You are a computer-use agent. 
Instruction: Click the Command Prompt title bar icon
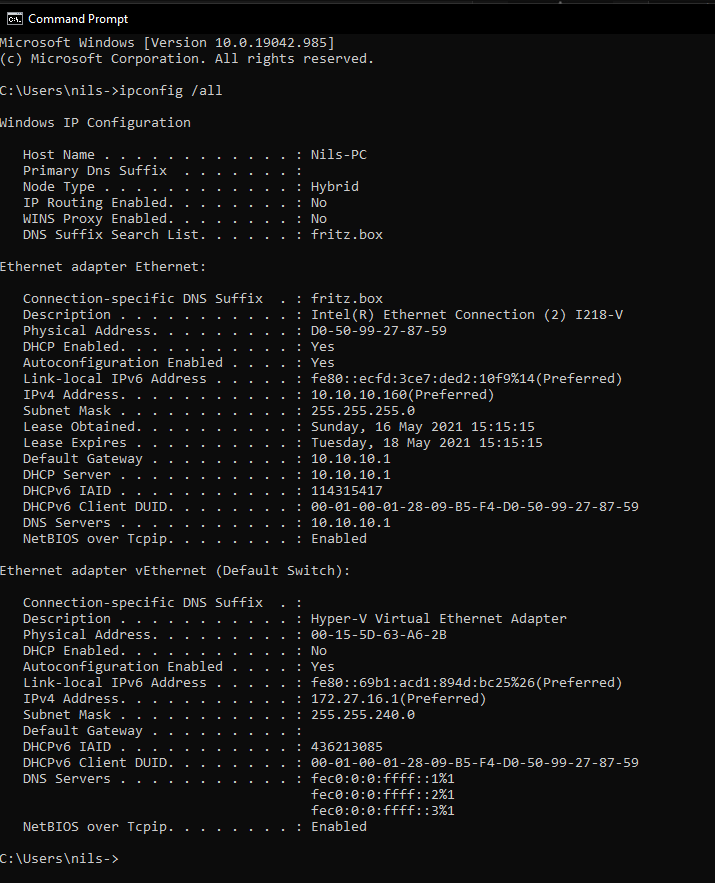pyautogui.click(x=15, y=19)
